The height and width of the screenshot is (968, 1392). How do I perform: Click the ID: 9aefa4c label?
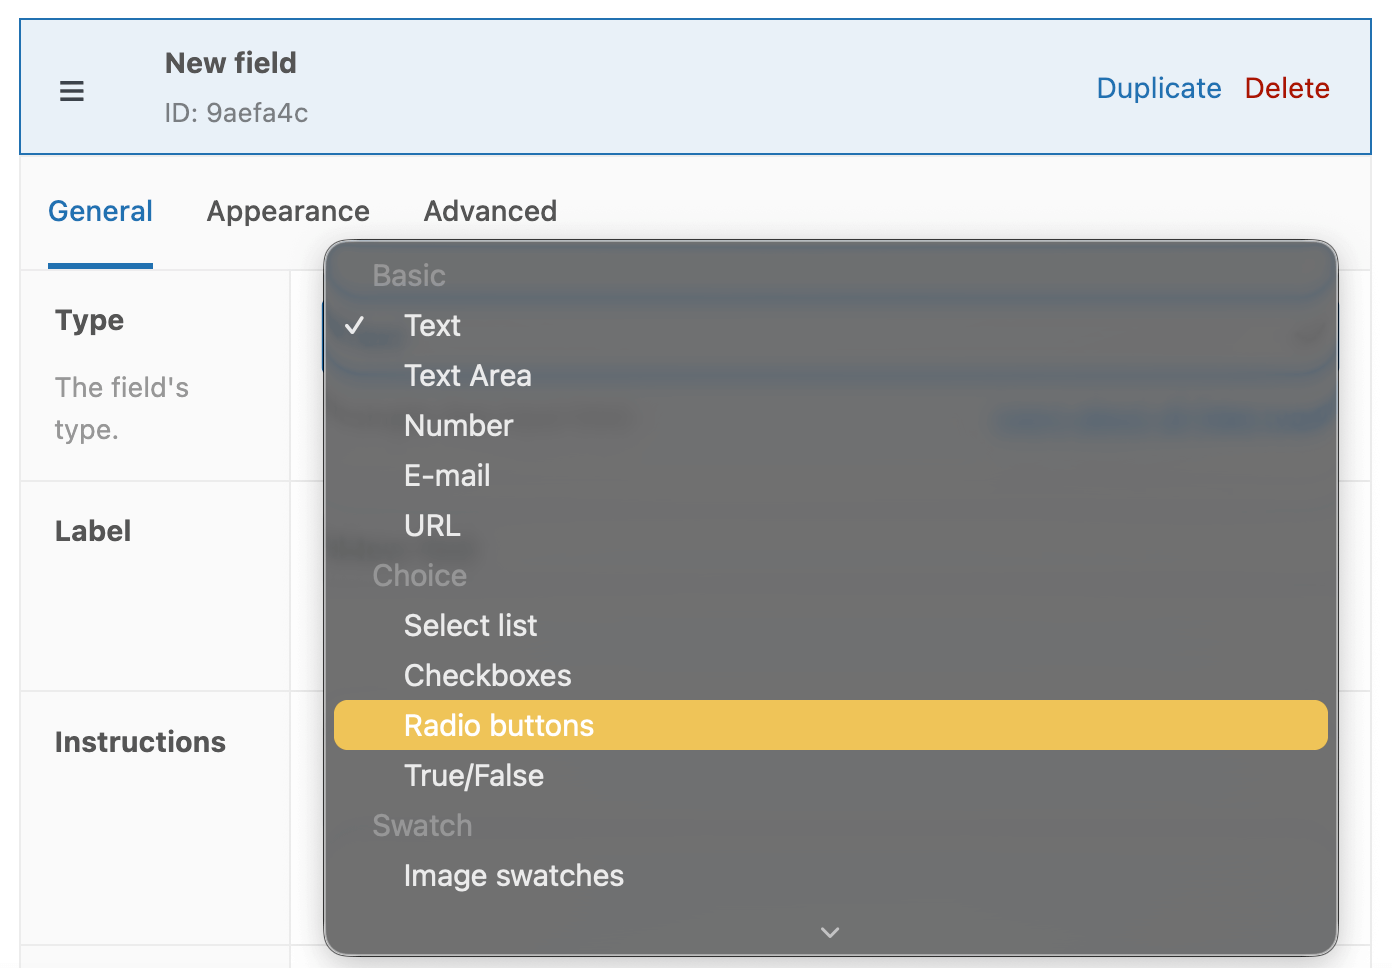(x=236, y=113)
